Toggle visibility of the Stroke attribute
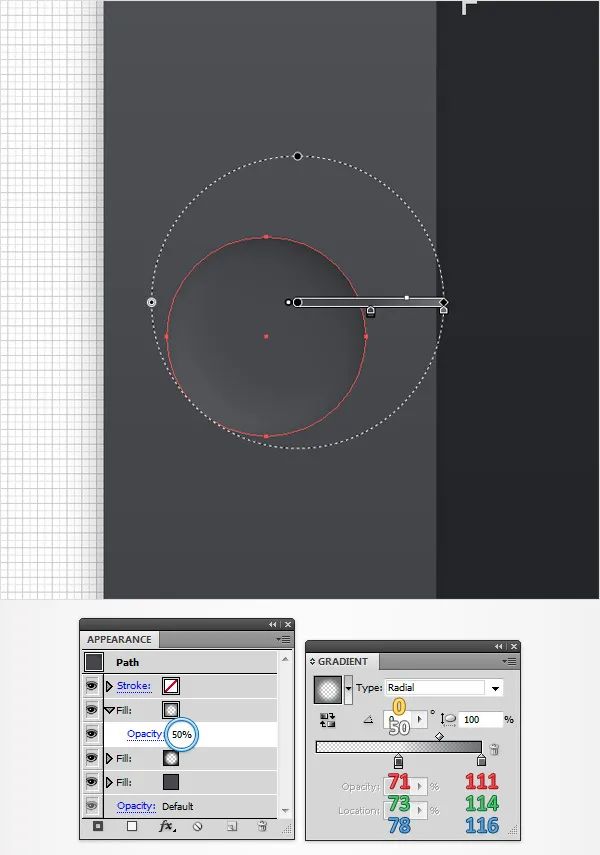 (x=92, y=686)
